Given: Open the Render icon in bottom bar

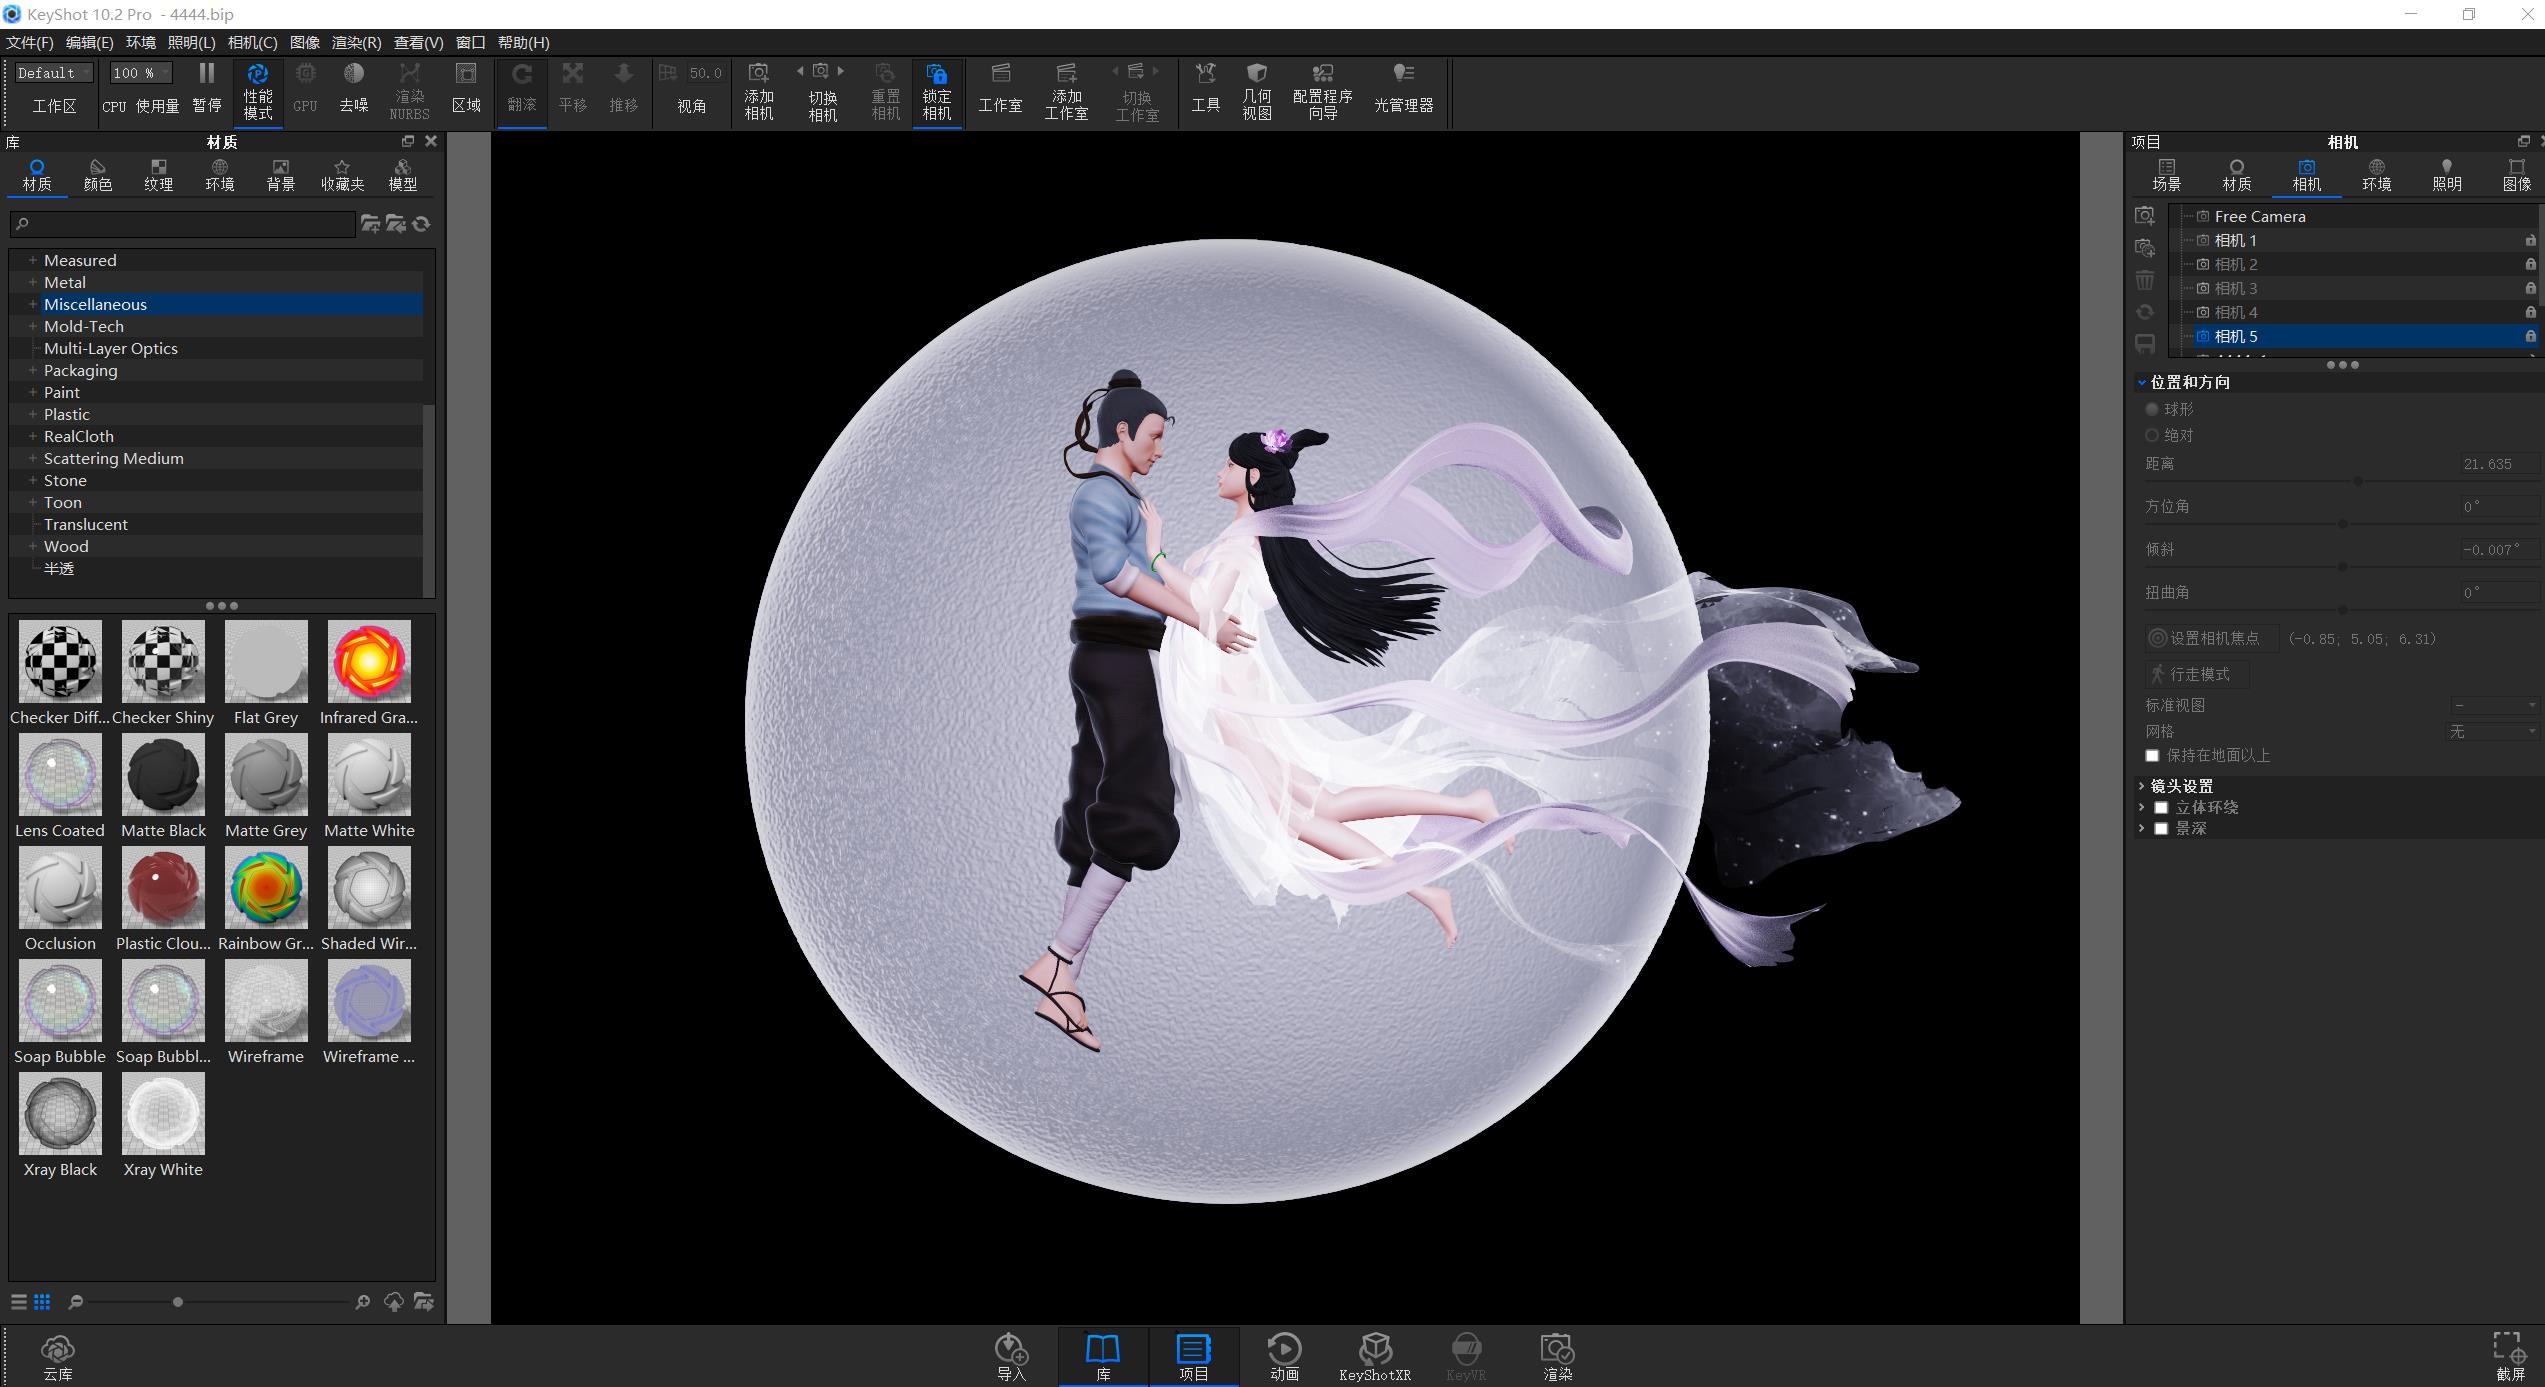Looking at the screenshot, I should point(1557,1349).
